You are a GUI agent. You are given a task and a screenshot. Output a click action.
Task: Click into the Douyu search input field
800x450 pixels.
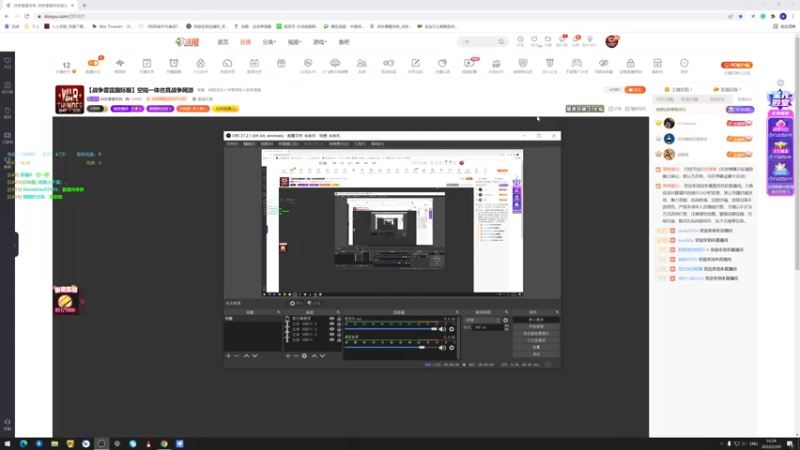click(478, 42)
